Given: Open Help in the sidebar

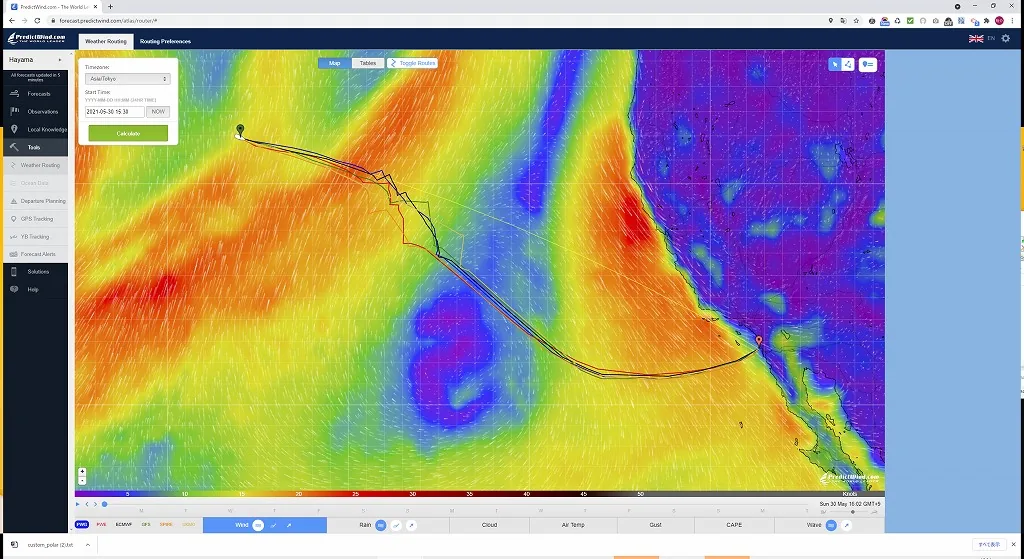Looking at the screenshot, I should (x=35, y=289).
